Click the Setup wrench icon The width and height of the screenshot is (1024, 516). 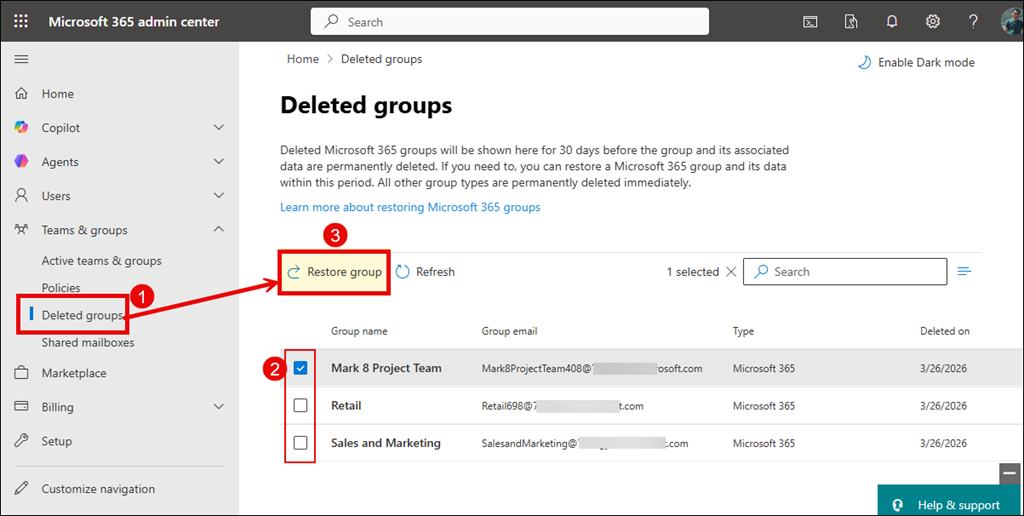[22, 440]
